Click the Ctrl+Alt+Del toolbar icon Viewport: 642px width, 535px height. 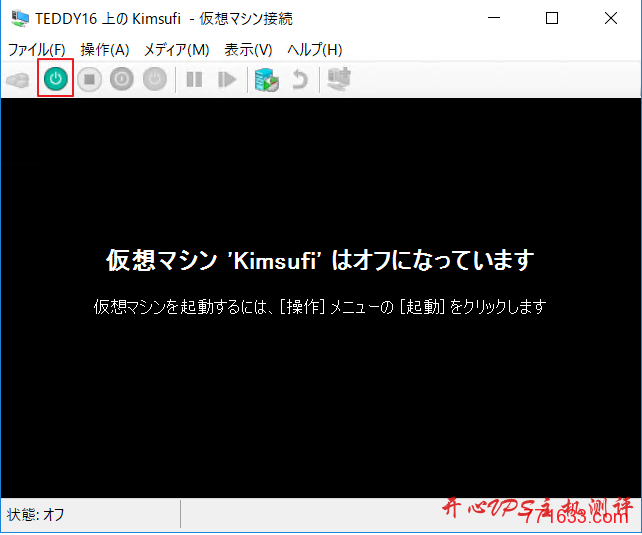[18, 79]
